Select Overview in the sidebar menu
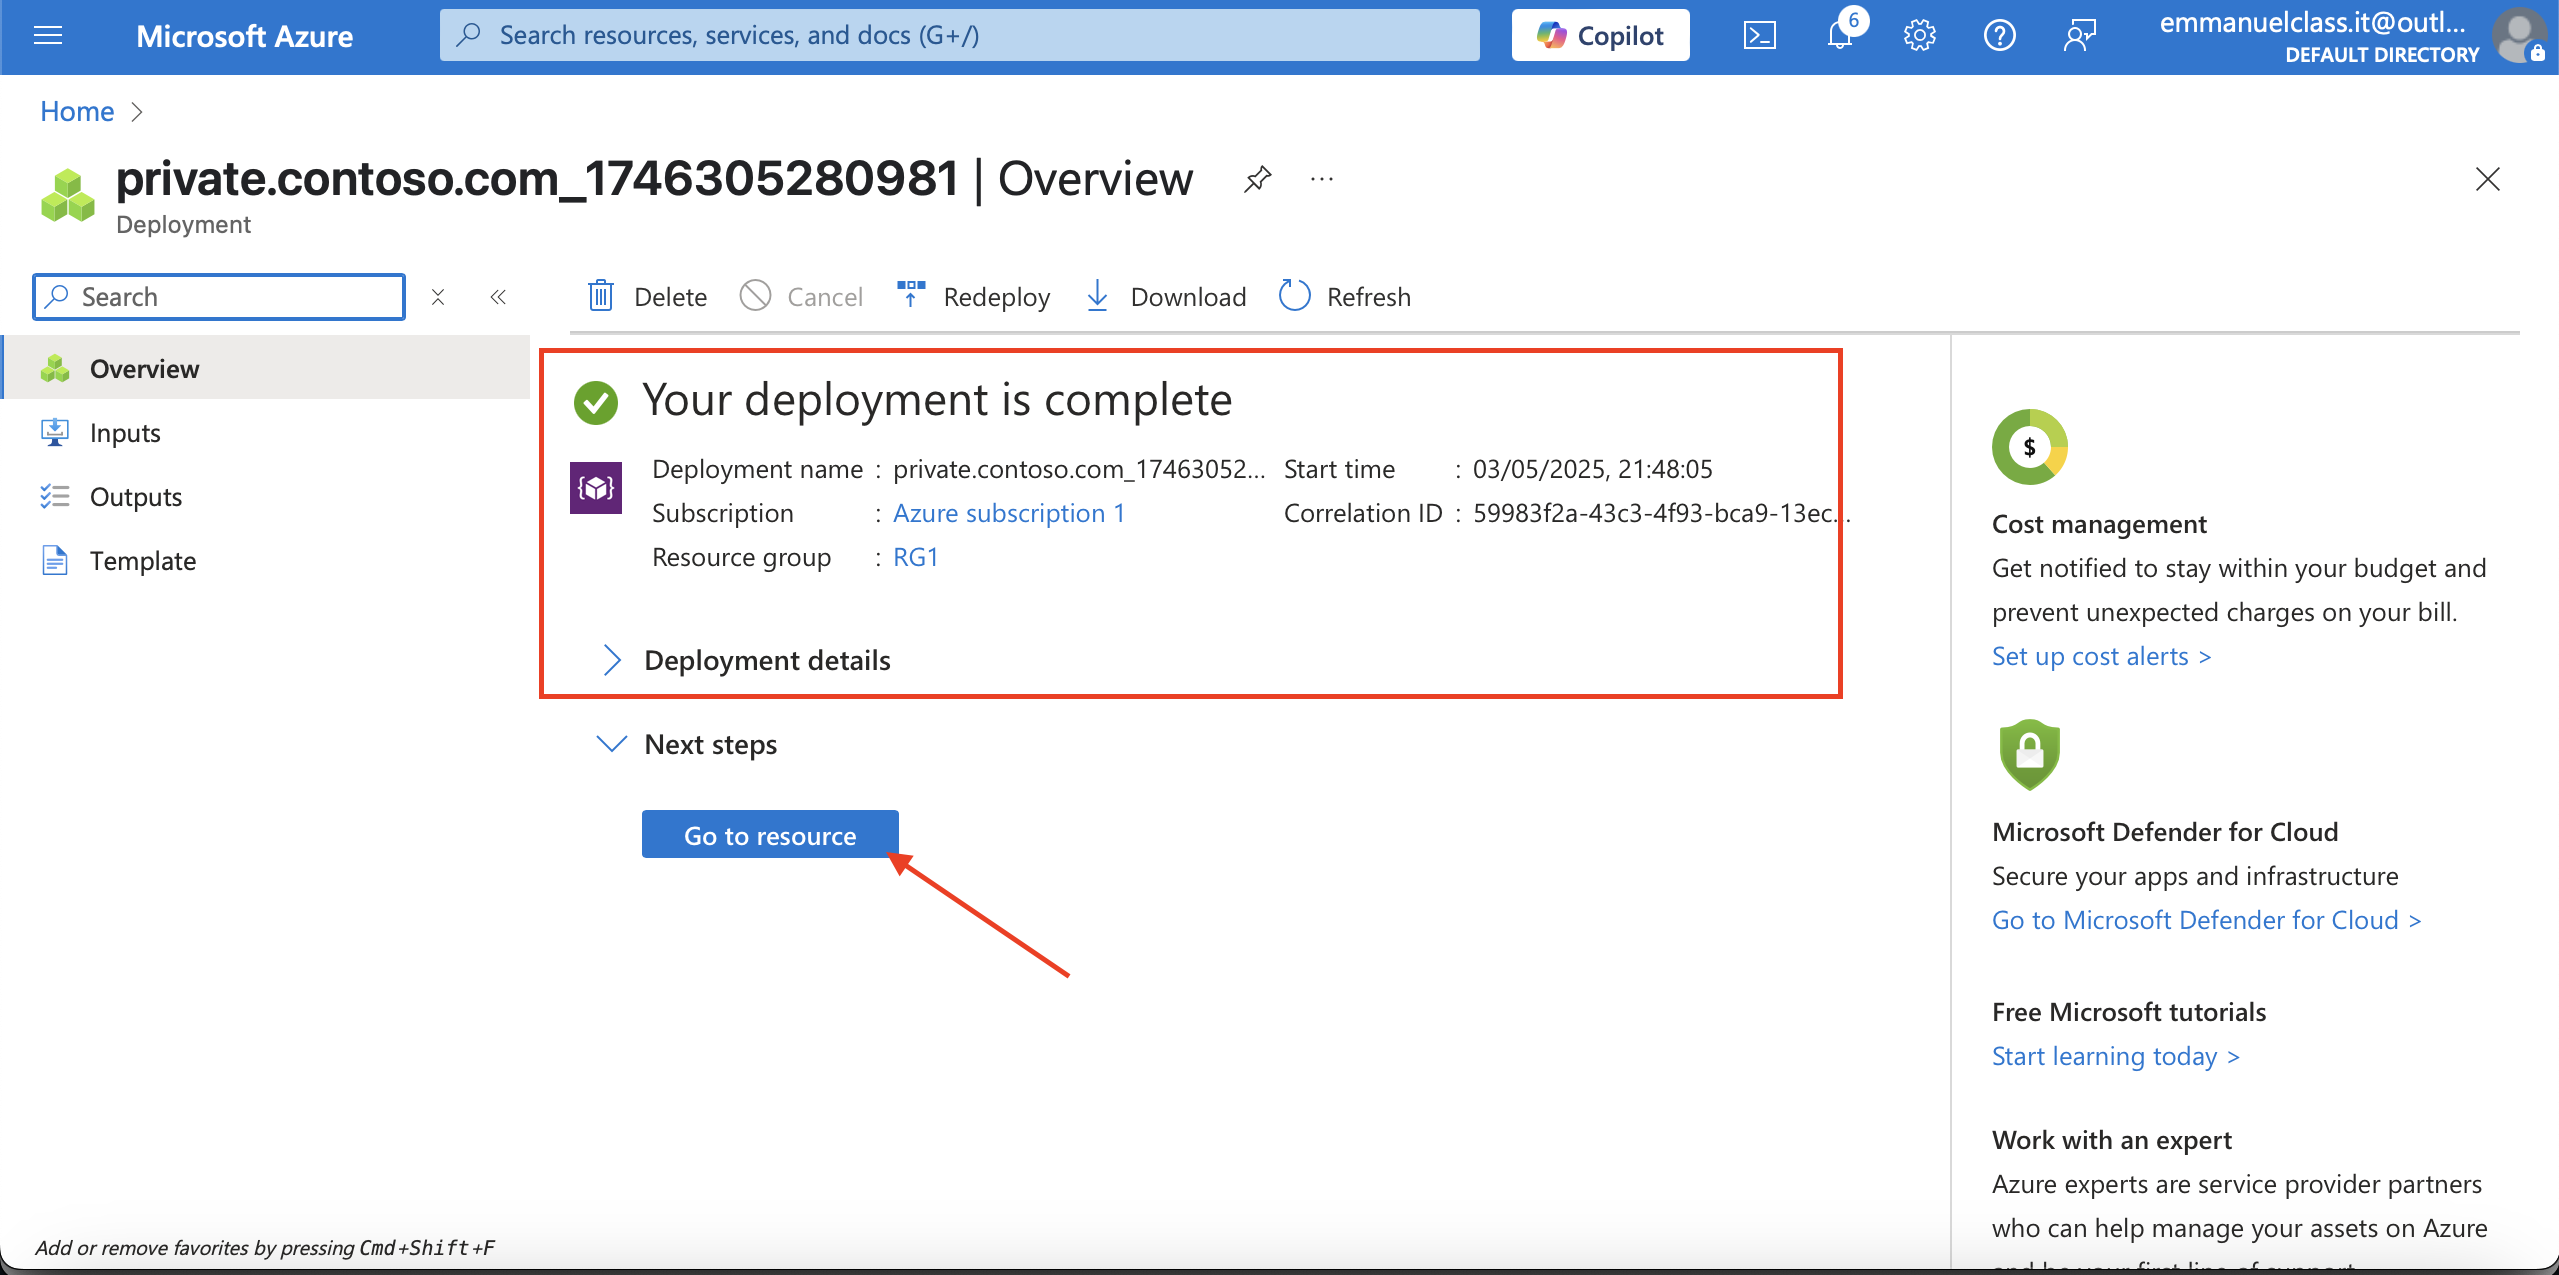Image resolution: width=2559 pixels, height=1275 pixels. (x=266, y=369)
